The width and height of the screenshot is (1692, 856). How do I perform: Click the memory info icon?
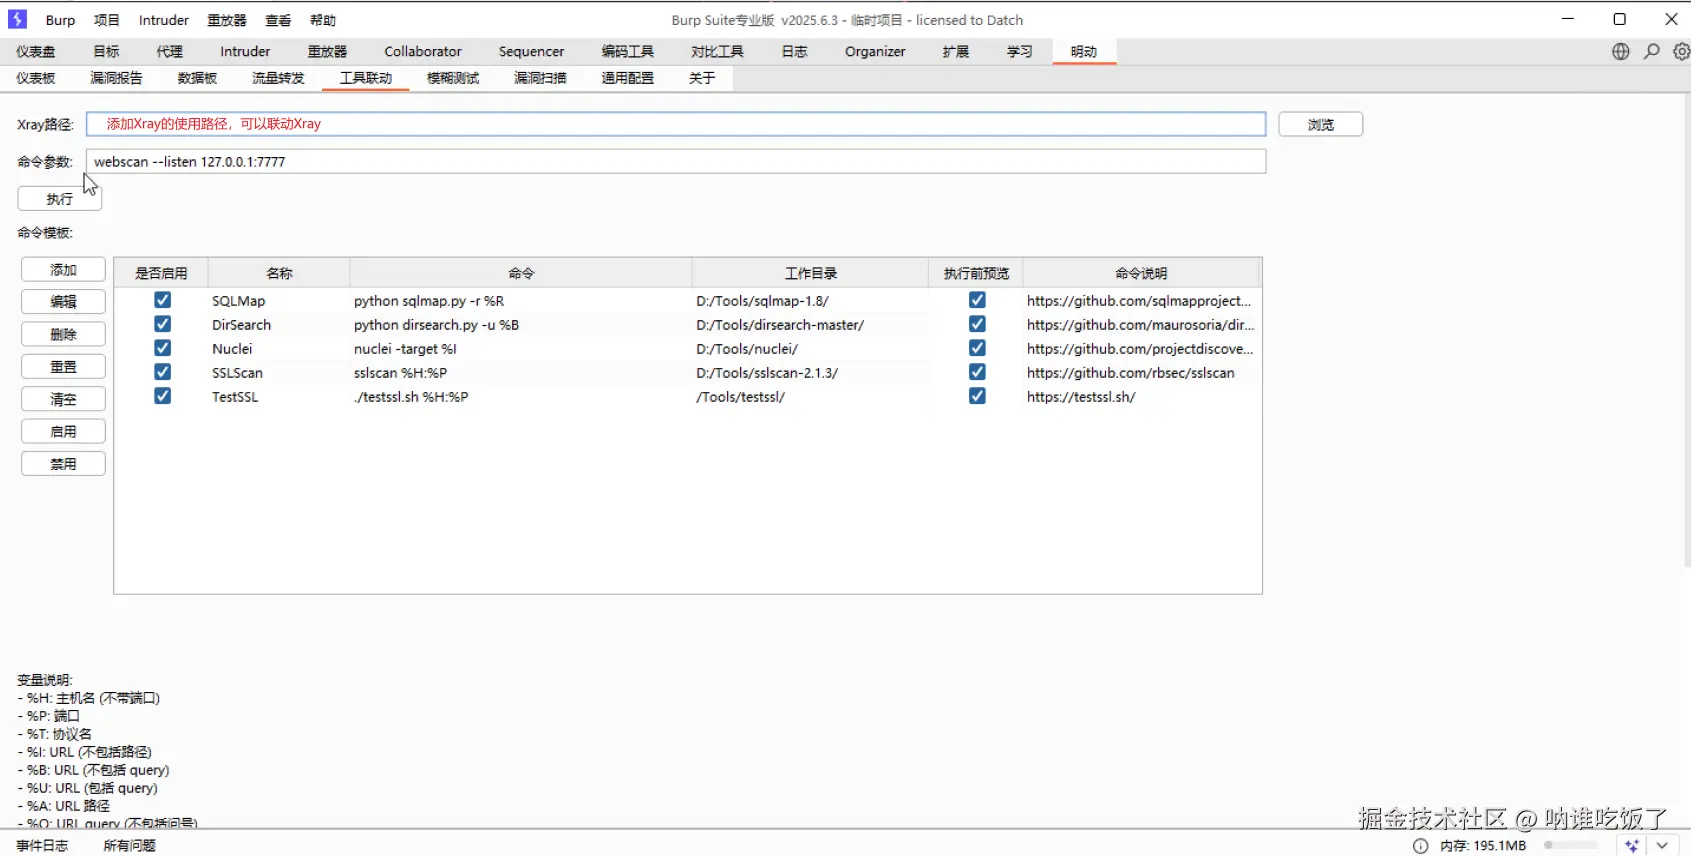click(1421, 846)
